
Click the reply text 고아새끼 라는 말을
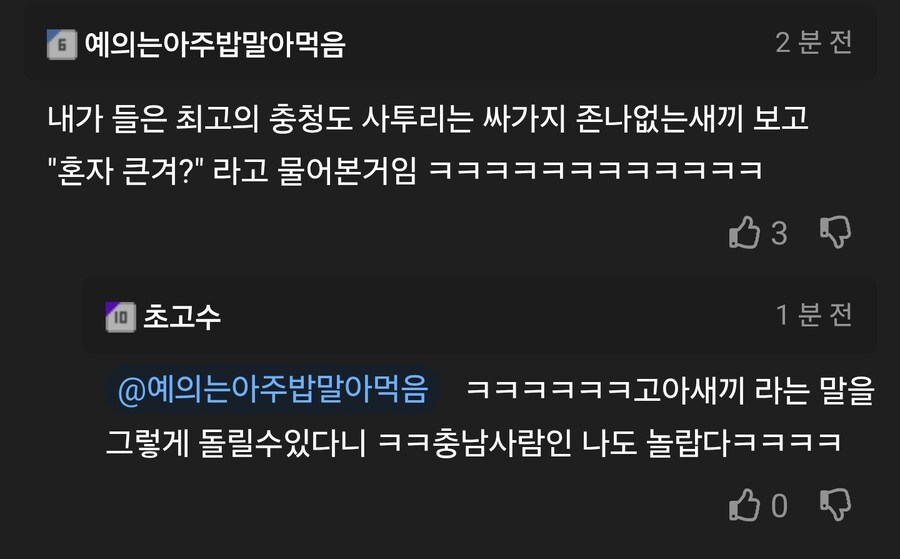[x=754, y=390]
